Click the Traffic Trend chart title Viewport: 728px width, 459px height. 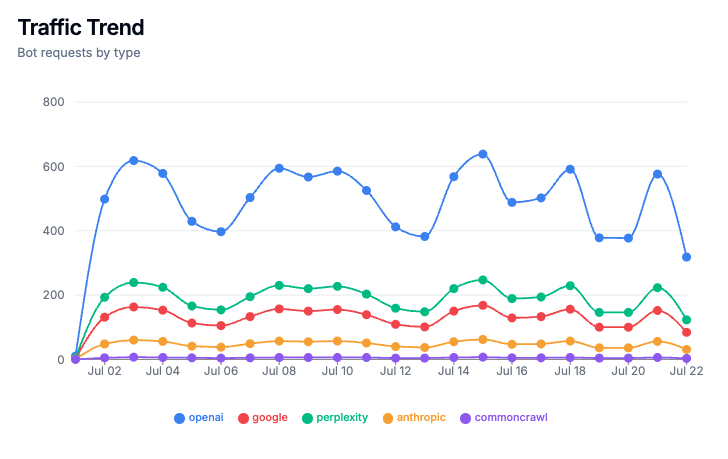click(81, 27)
